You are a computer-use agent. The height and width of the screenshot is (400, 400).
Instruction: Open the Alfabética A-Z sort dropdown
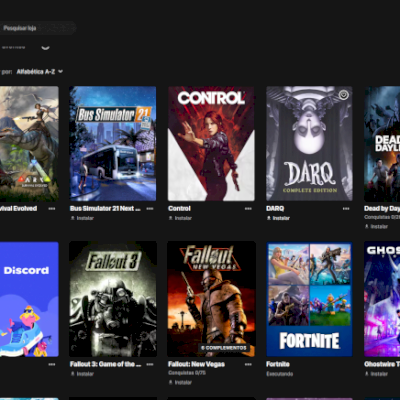40,72
